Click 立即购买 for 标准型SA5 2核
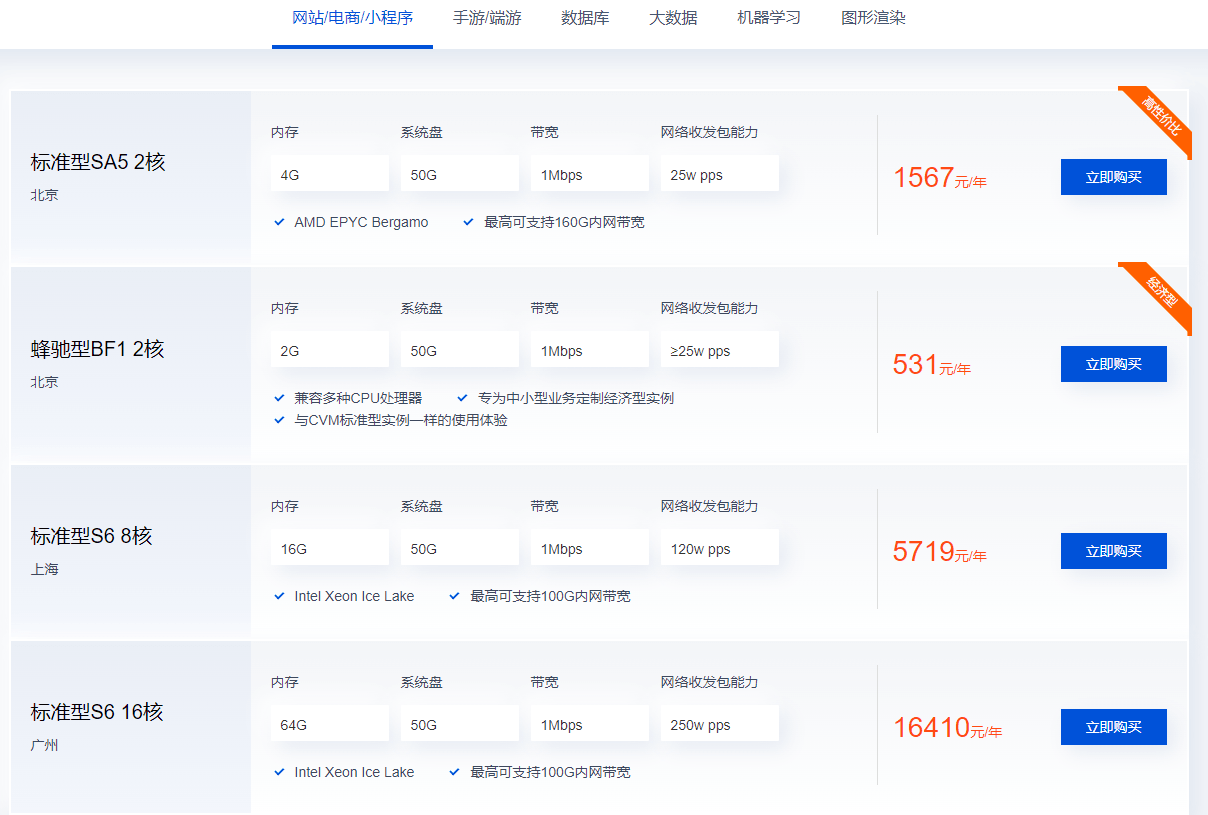The height and width of the screenshot is (815, 1208). (1113, 177)
